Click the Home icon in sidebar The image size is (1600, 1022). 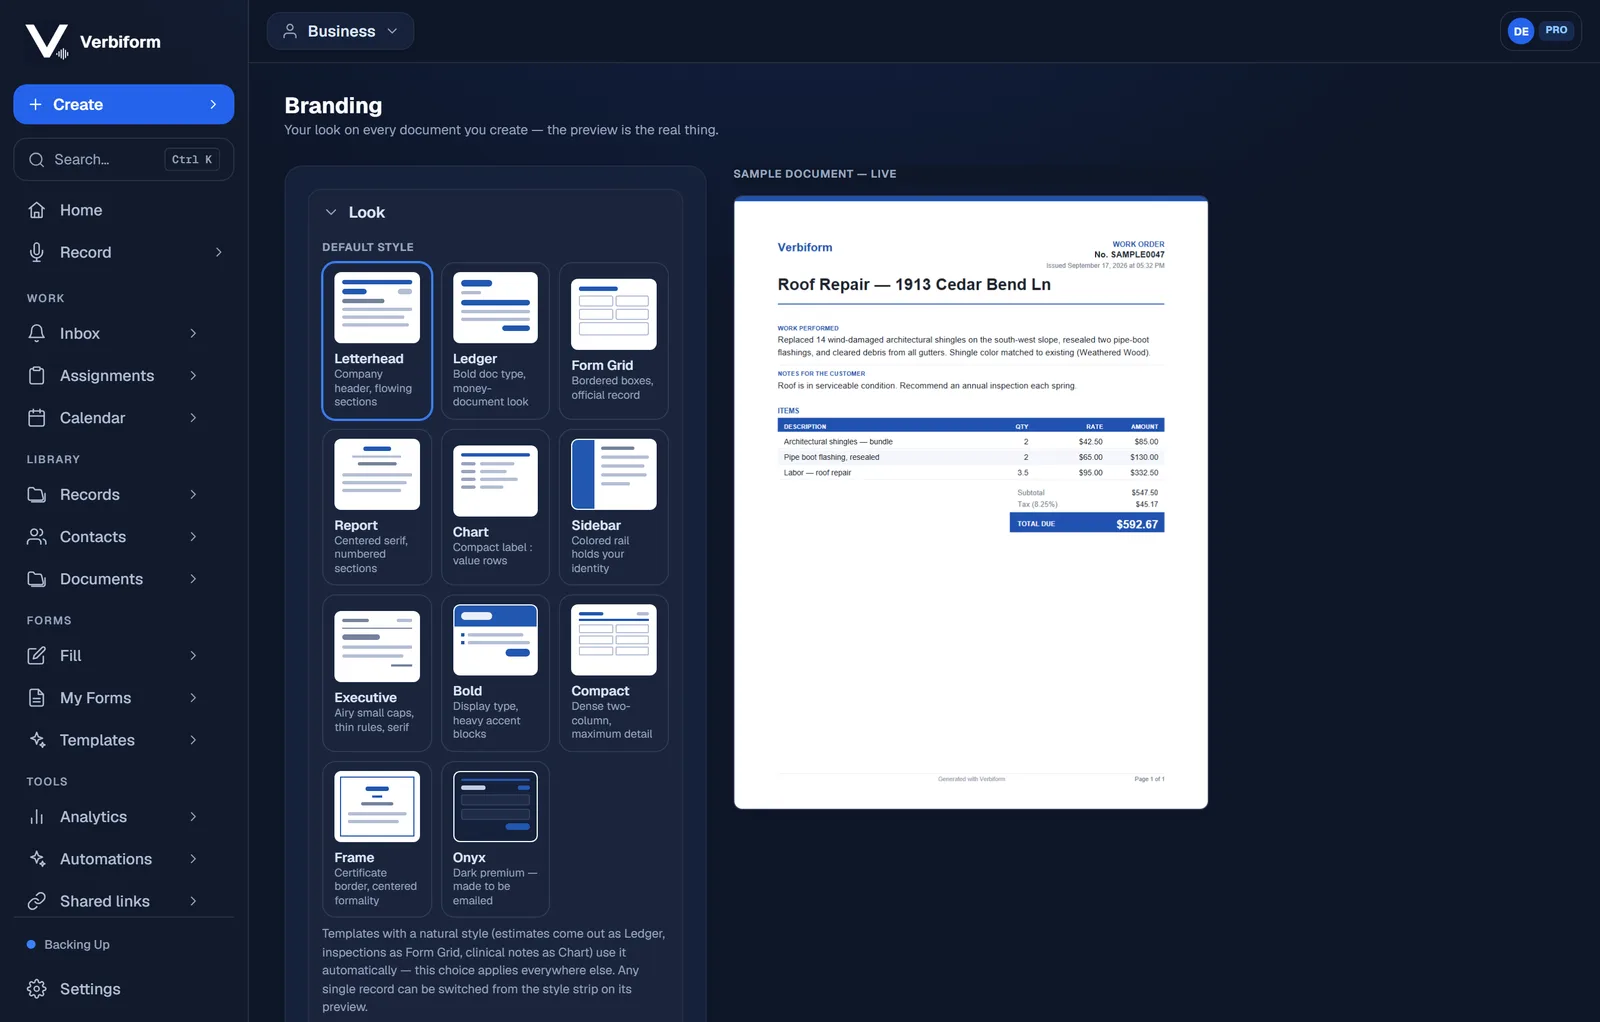(37, 210)
